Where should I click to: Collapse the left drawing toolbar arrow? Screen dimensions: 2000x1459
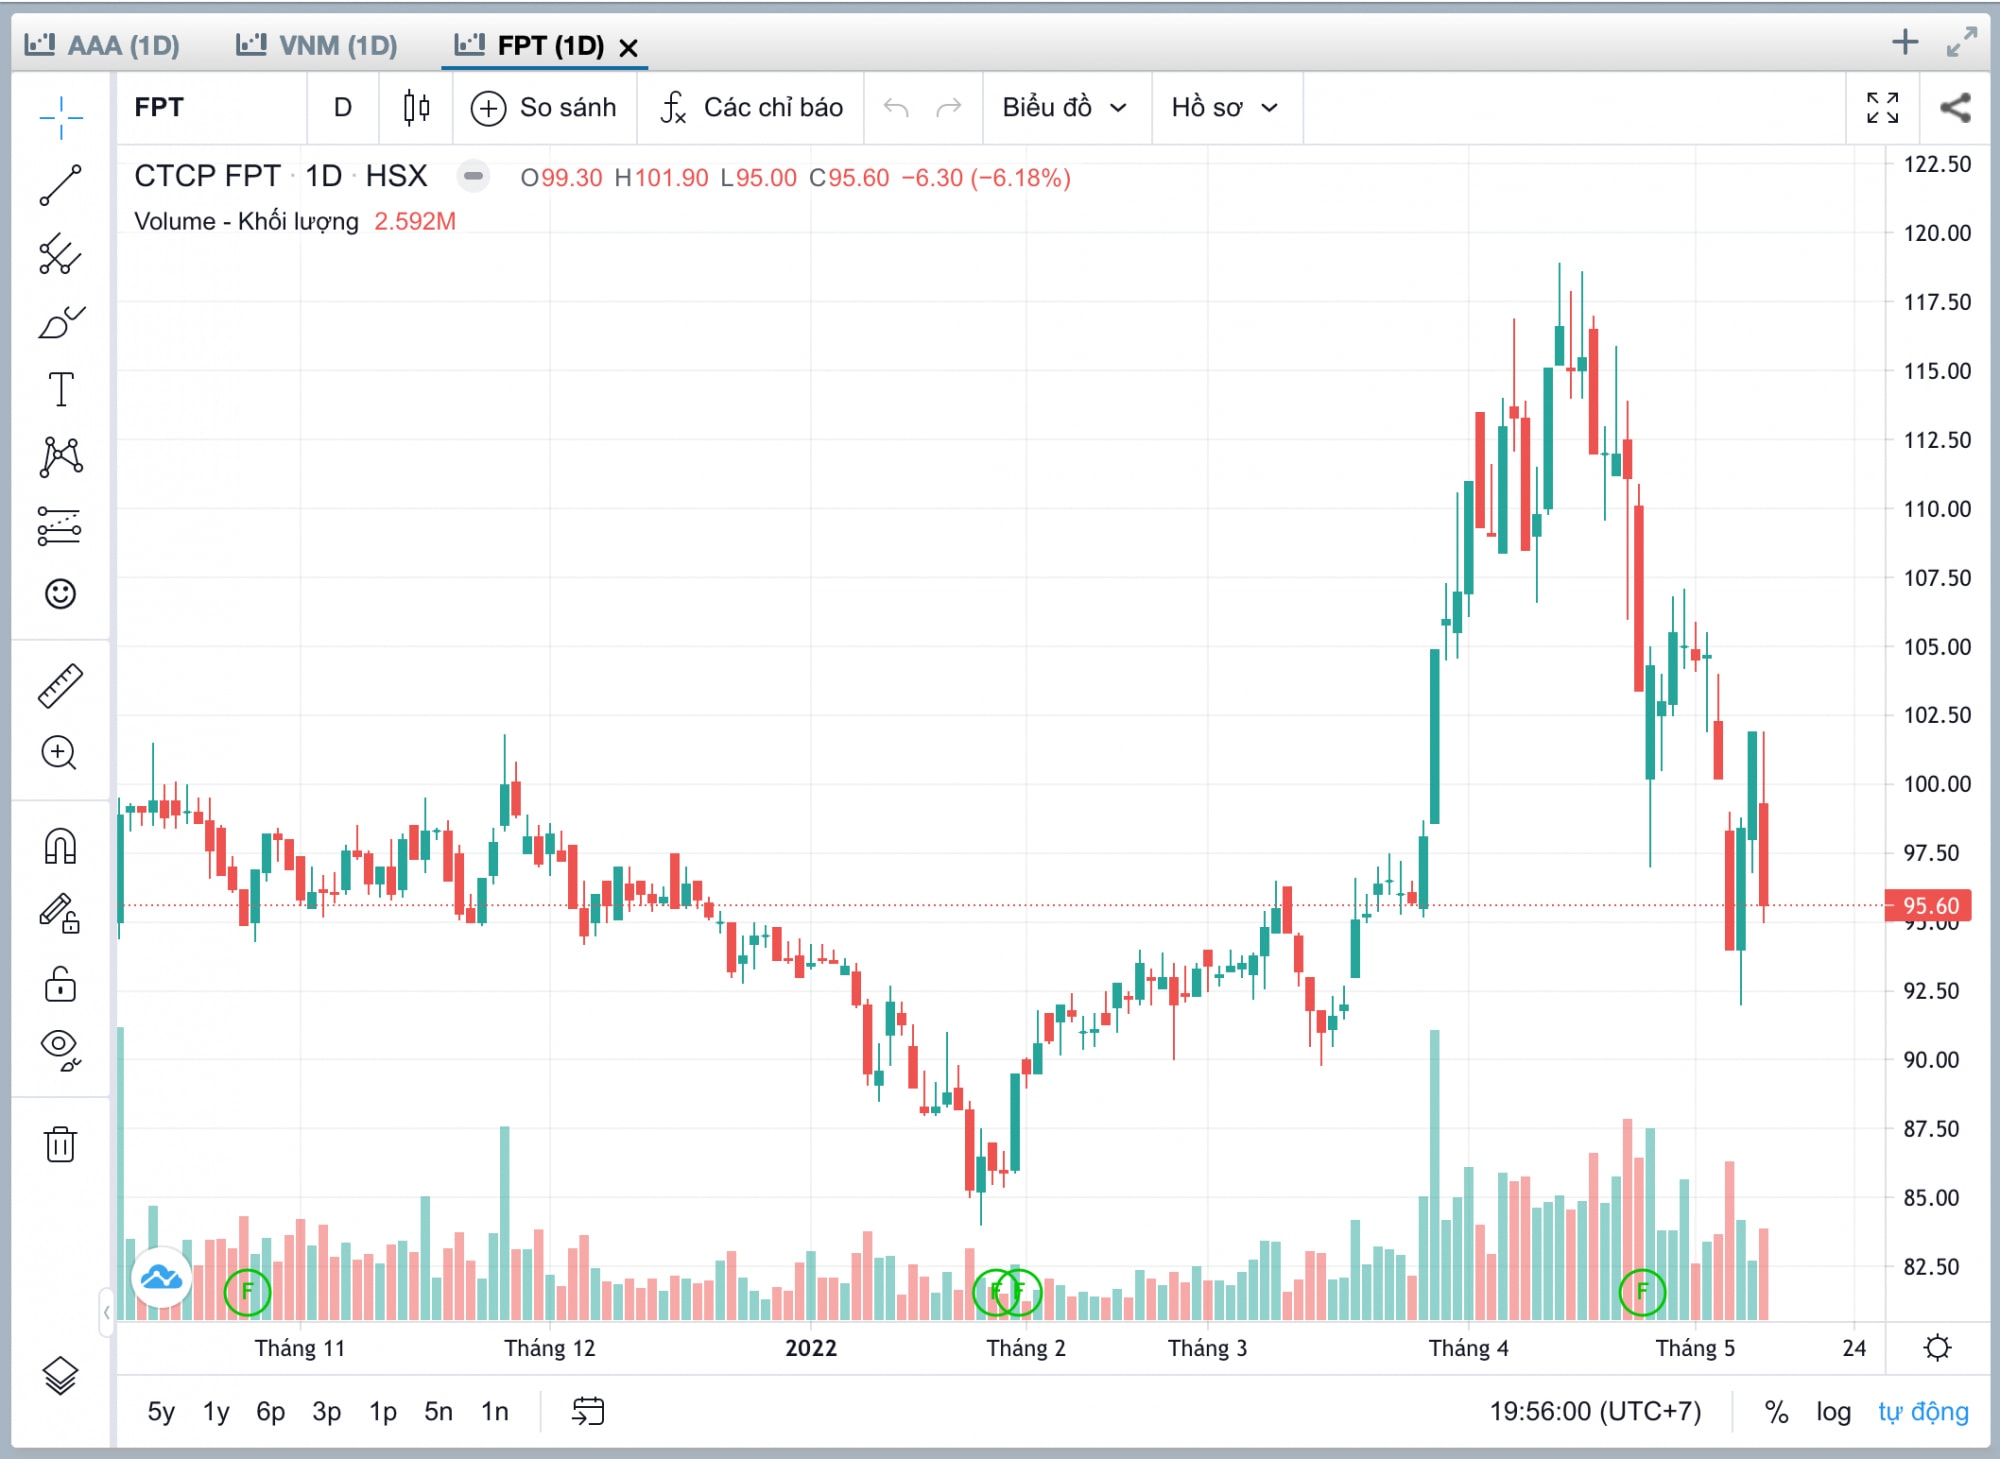[106, 1312]
